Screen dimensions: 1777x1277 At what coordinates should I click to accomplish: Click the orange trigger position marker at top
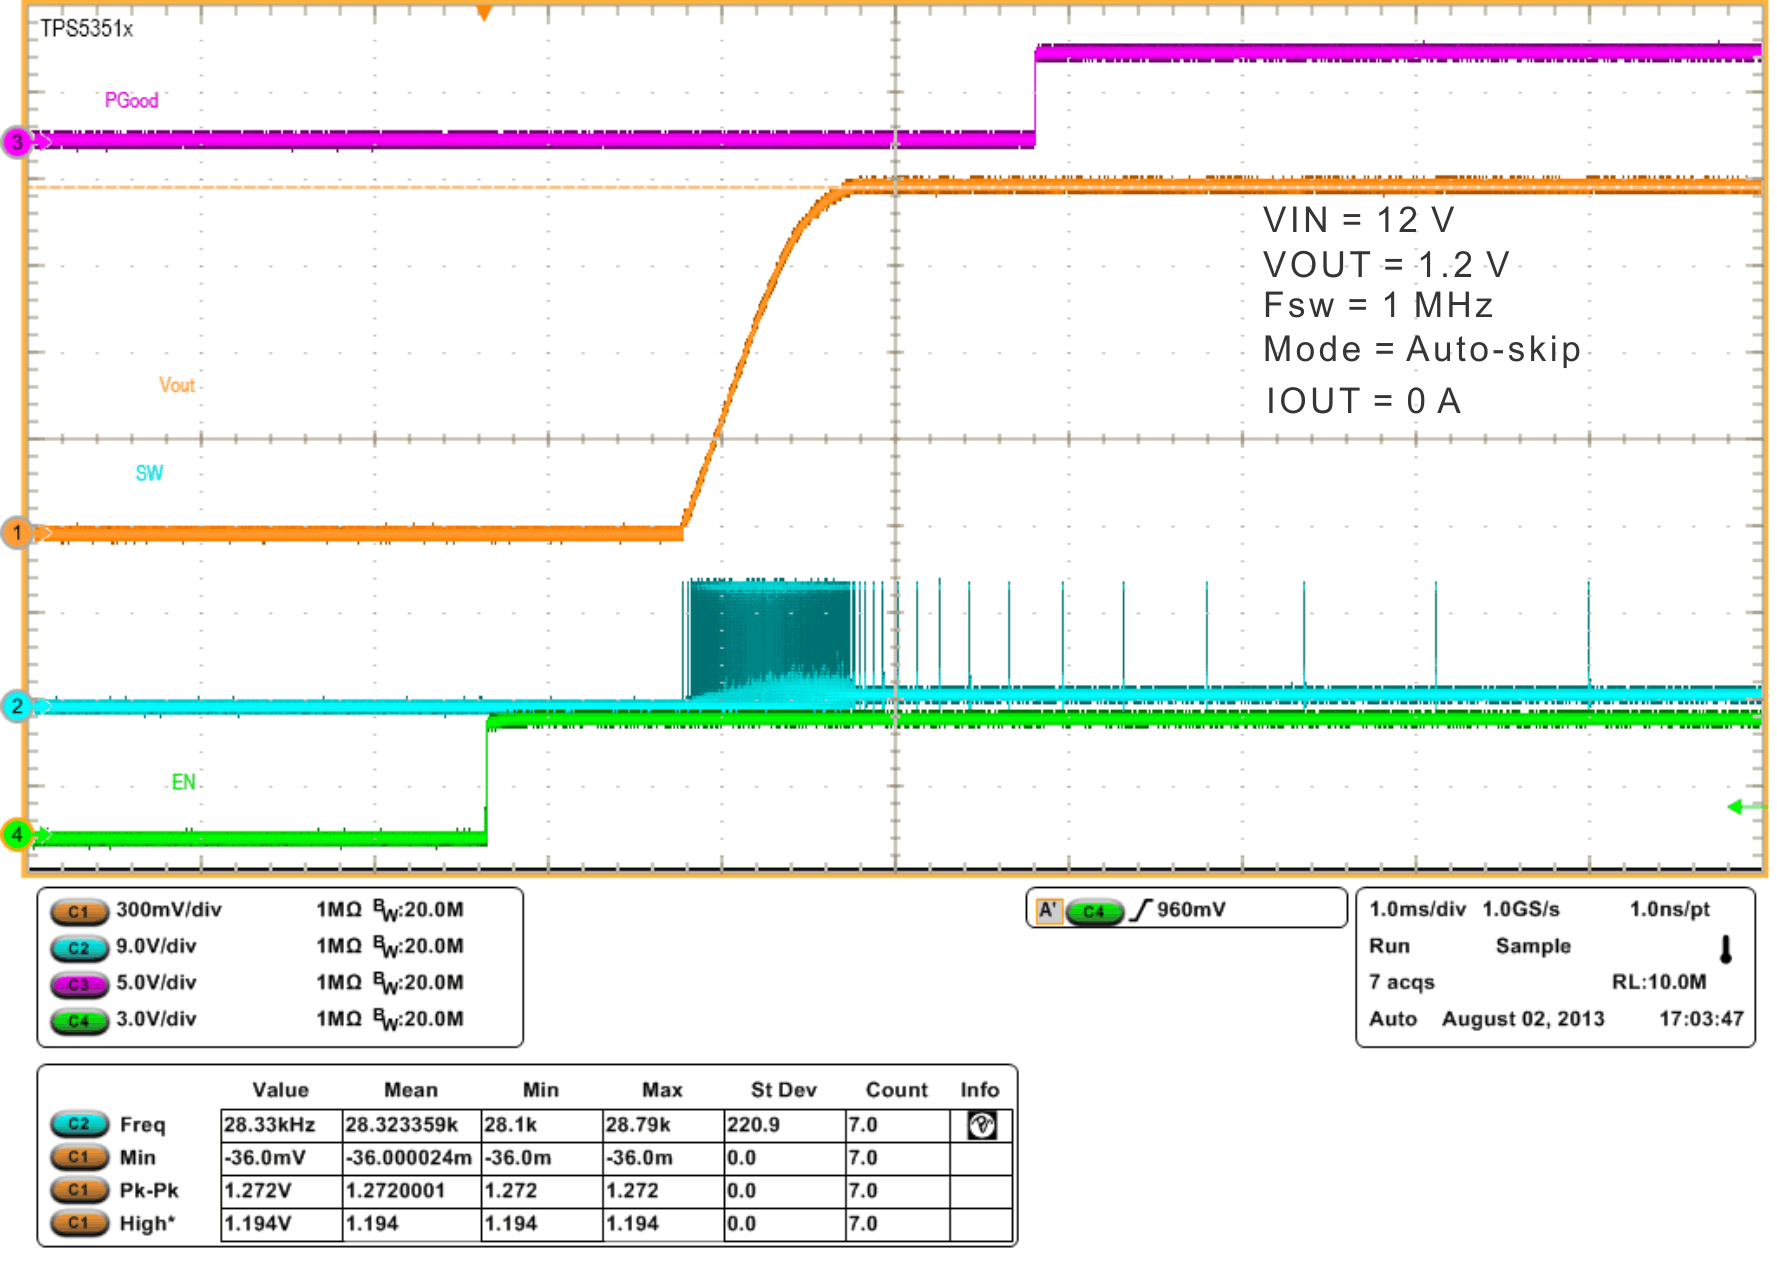click(484, 10)
